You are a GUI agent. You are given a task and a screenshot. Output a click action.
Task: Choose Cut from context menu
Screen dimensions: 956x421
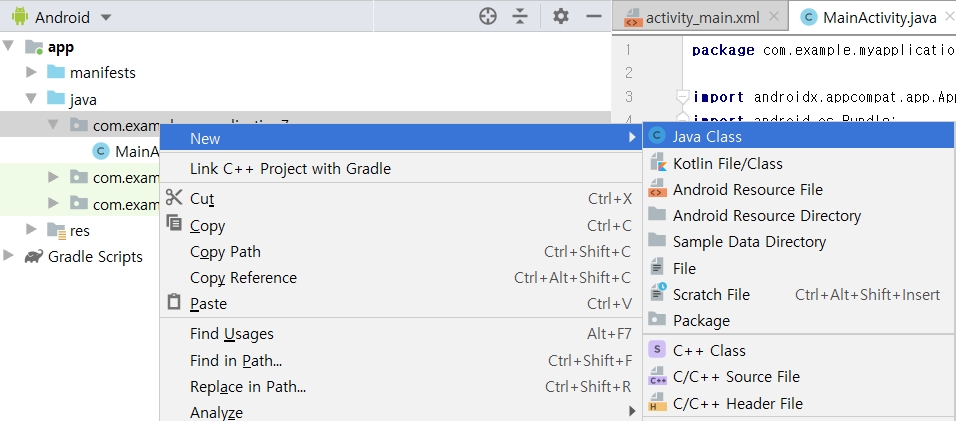(401, 199)
